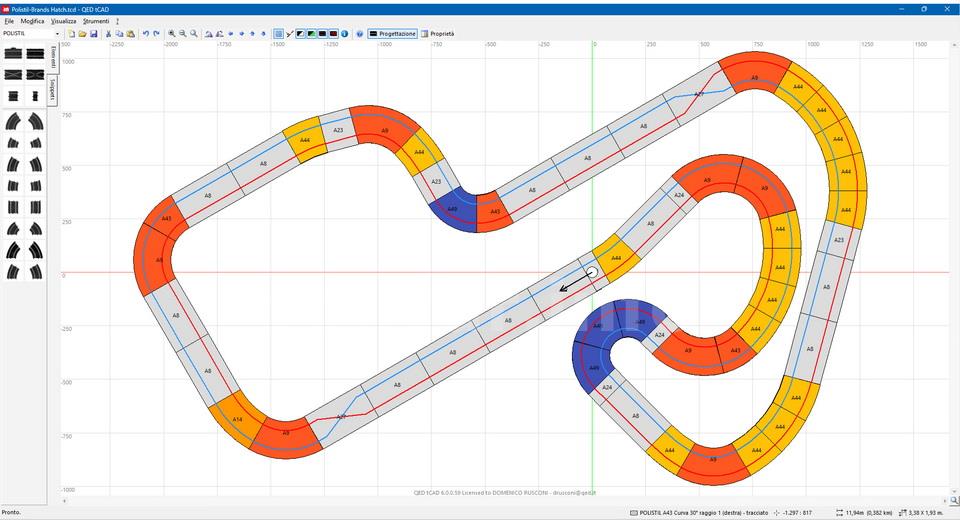Image resolution: width=960 pixels, height=520 pixels.
Task: Open help with the question mark icon
Action: point(360,34)
